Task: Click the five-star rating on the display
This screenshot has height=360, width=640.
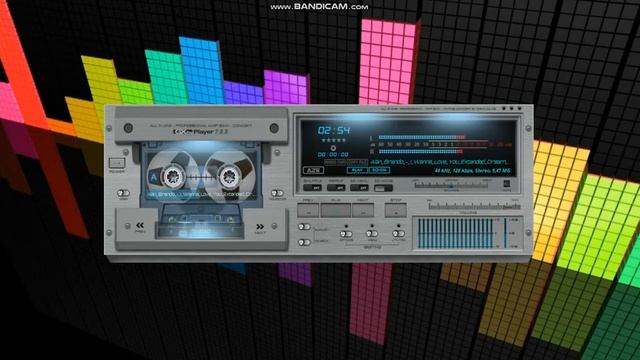Action: click(x=333, y=140)
